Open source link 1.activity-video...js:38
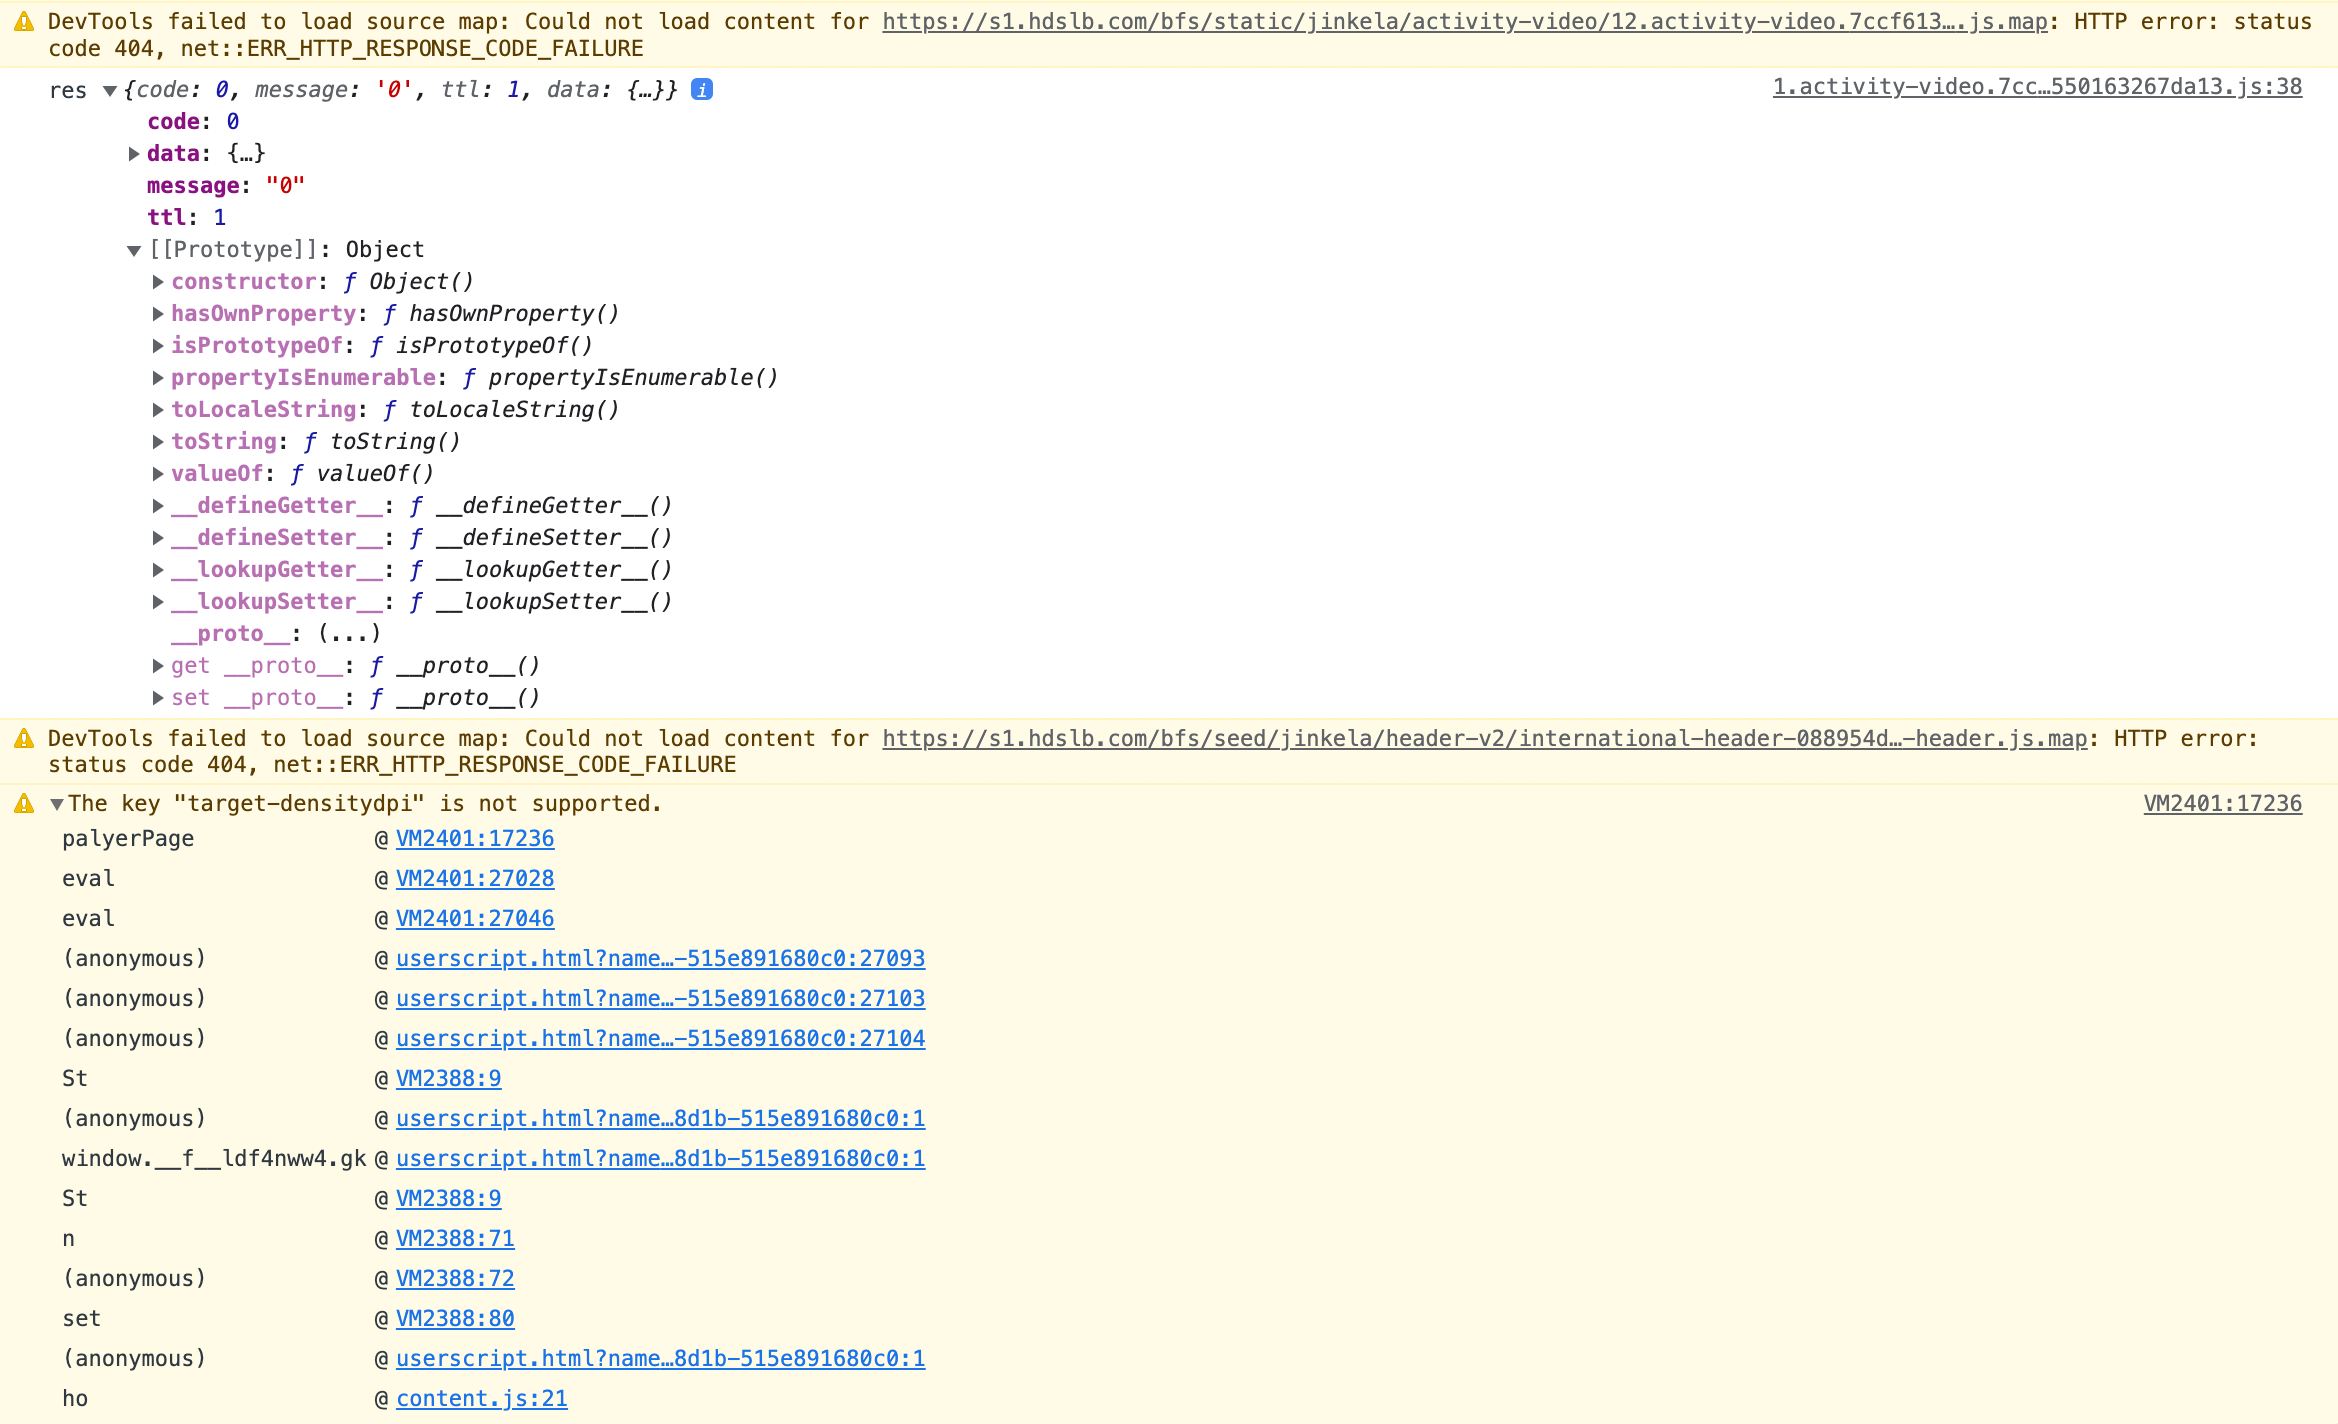 [x=2037, y=87]
